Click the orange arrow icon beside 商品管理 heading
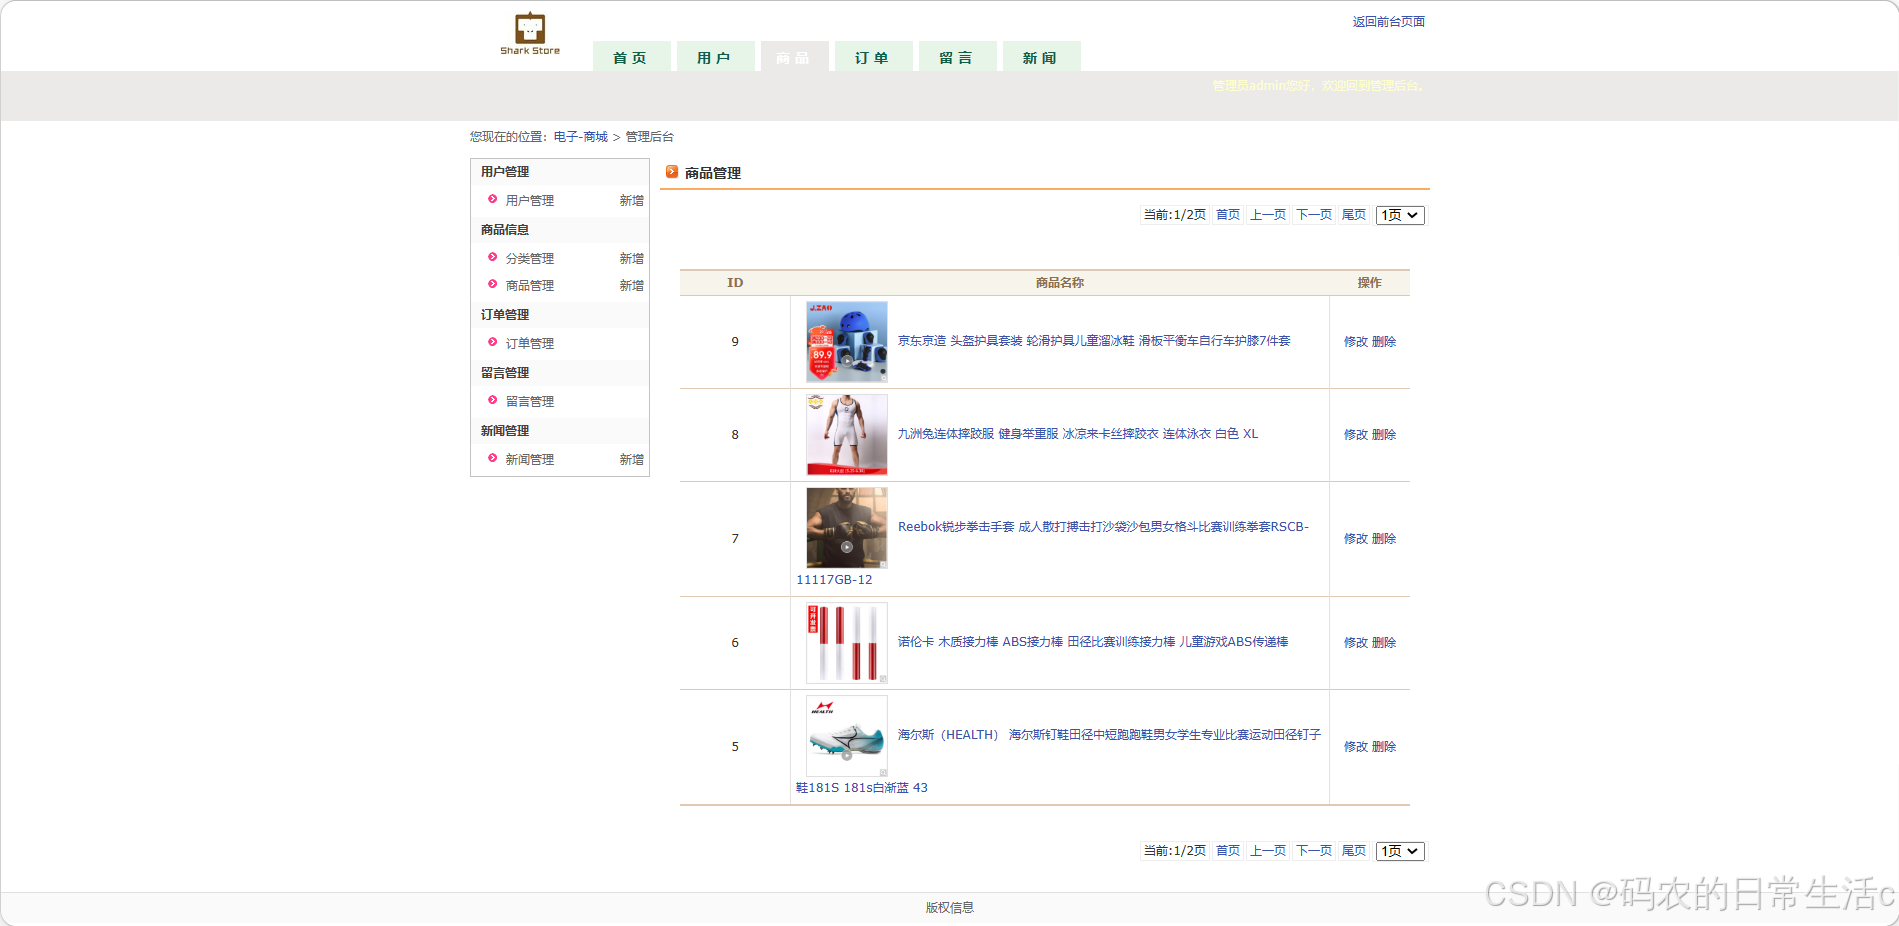Screen dimensions: 1899x926 pos(672,172)
